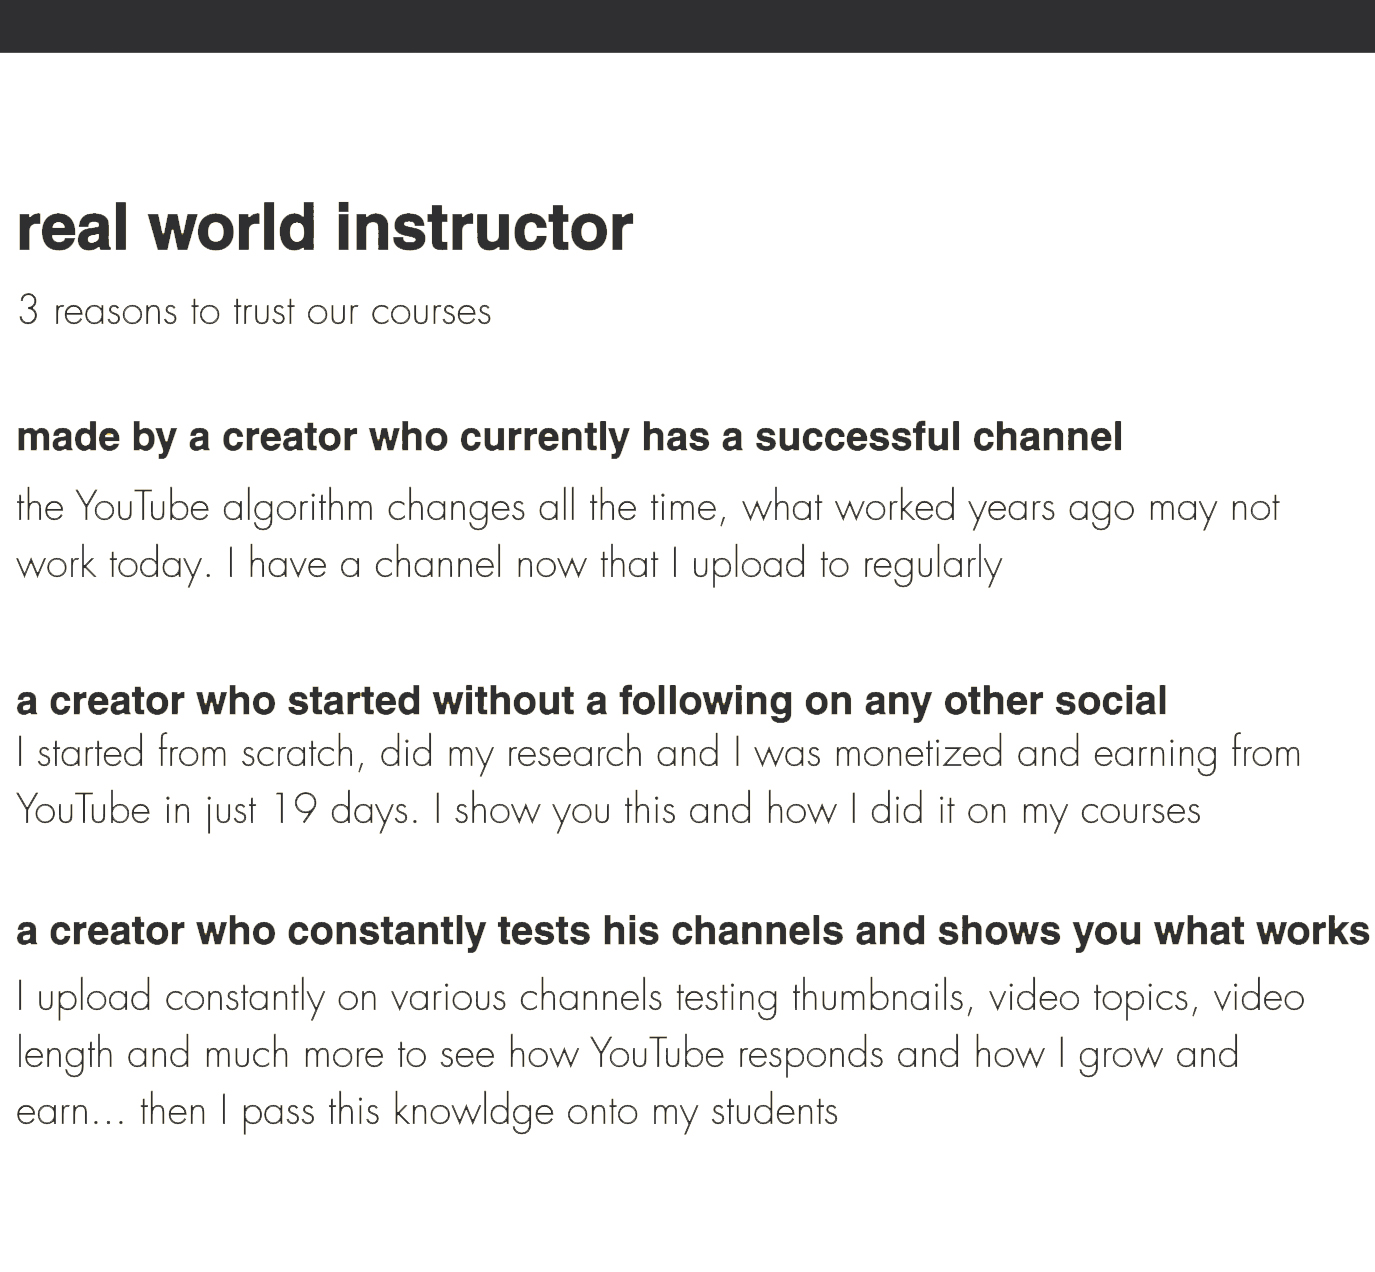Click the '3 reasons to trust our courses' subtitle
The height and width of the screenshot is (1272, 1375).
coord(254,312)
